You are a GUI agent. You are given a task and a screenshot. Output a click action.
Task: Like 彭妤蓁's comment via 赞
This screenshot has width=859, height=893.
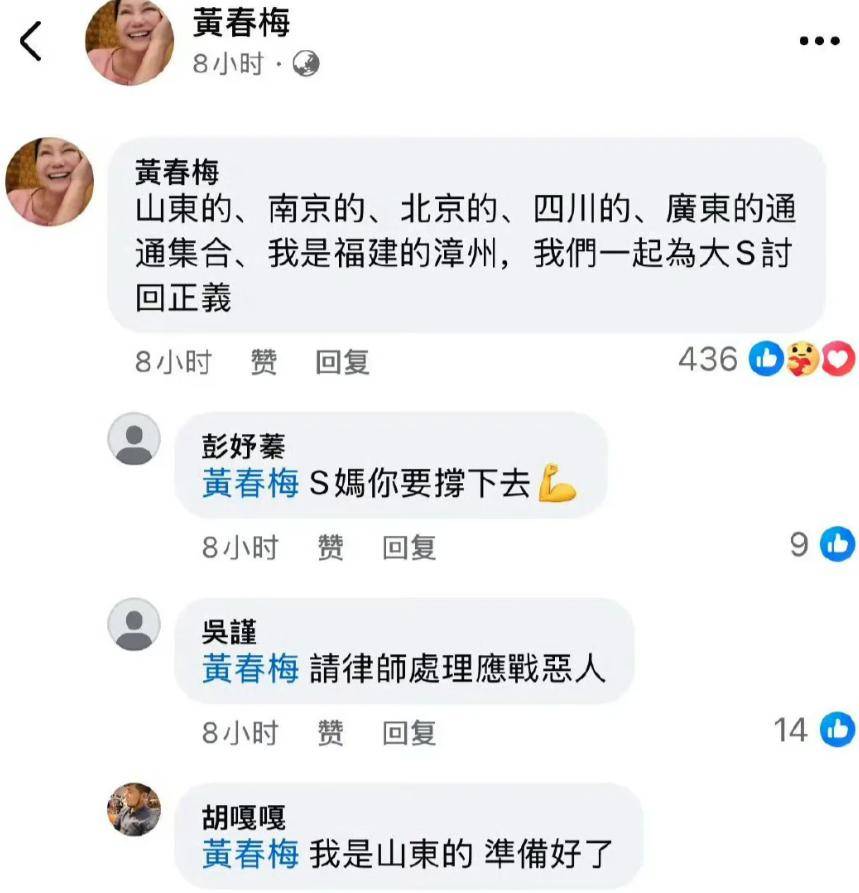coord(330,548)
